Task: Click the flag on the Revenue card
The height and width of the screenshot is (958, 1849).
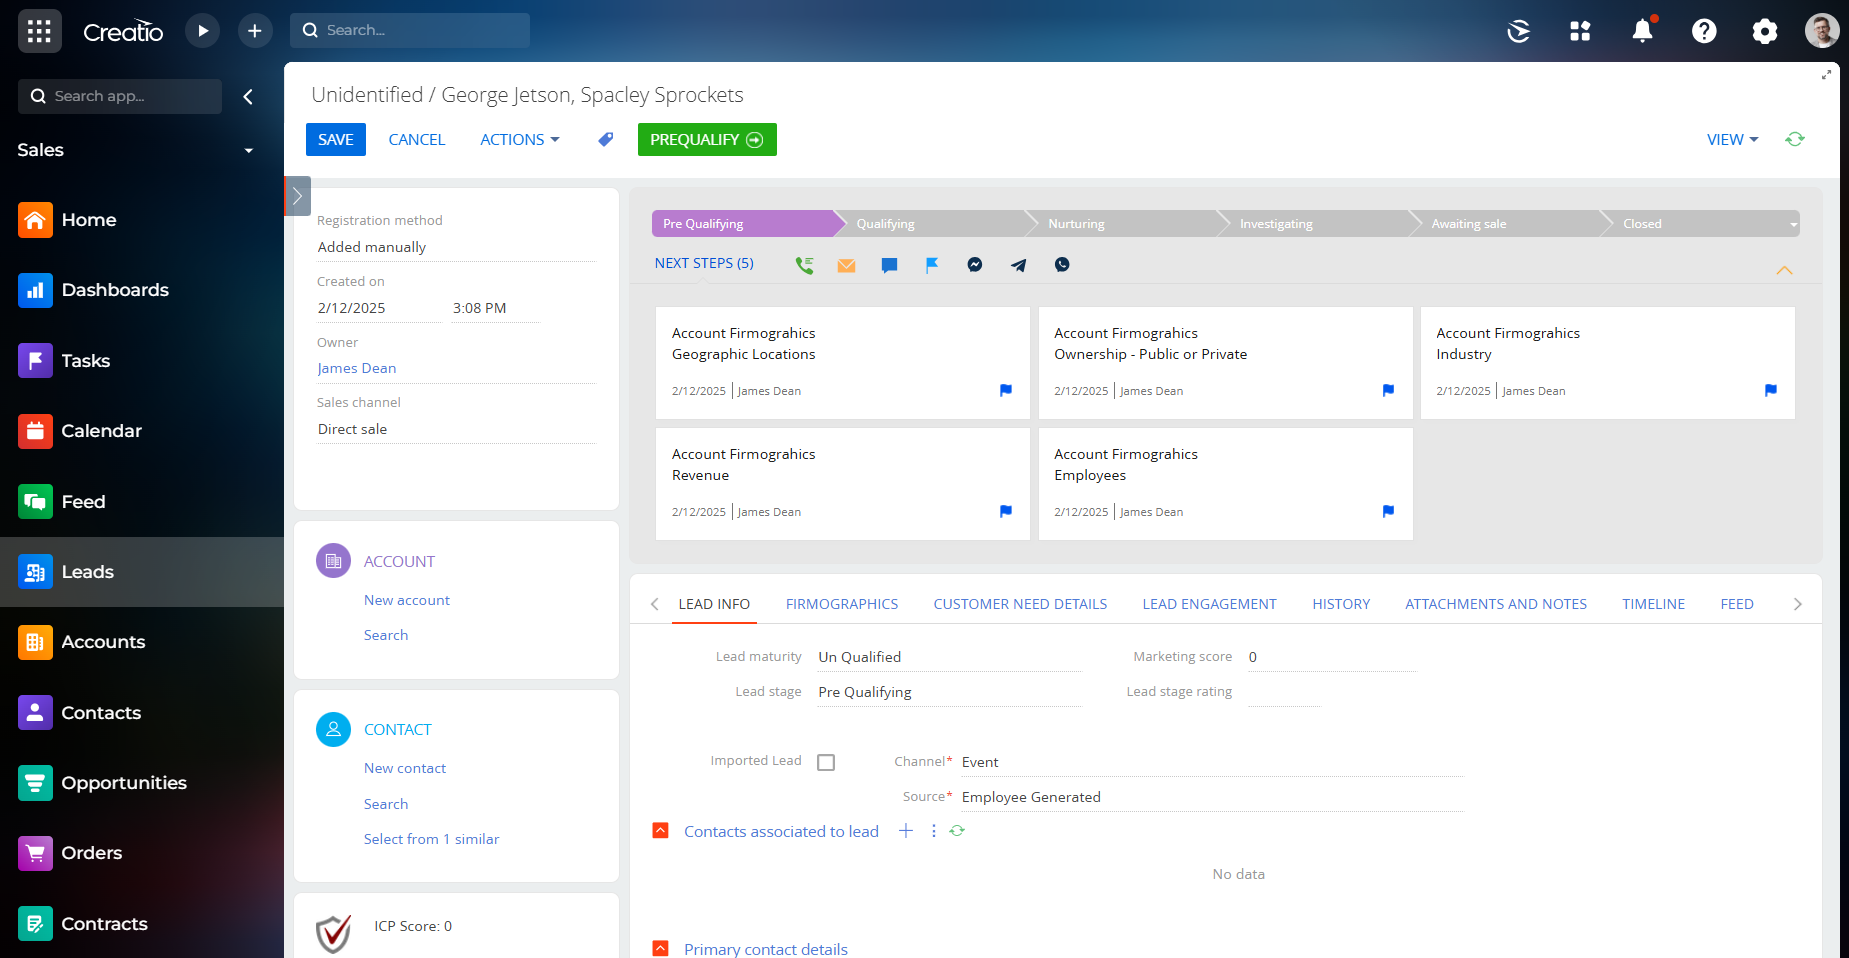Action: click(1006, 512)
